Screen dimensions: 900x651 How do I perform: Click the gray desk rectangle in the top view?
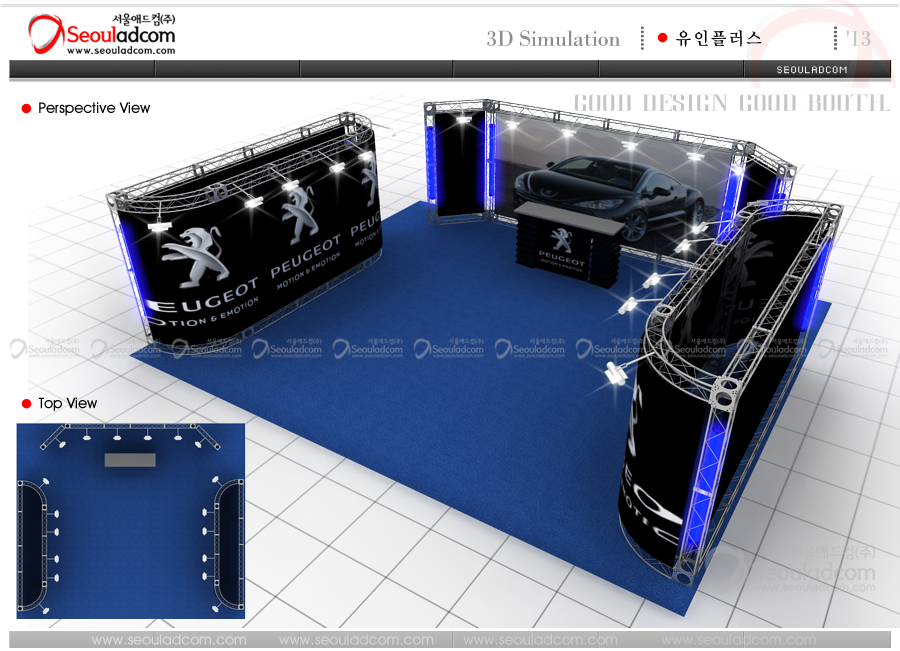click(130, 459)
